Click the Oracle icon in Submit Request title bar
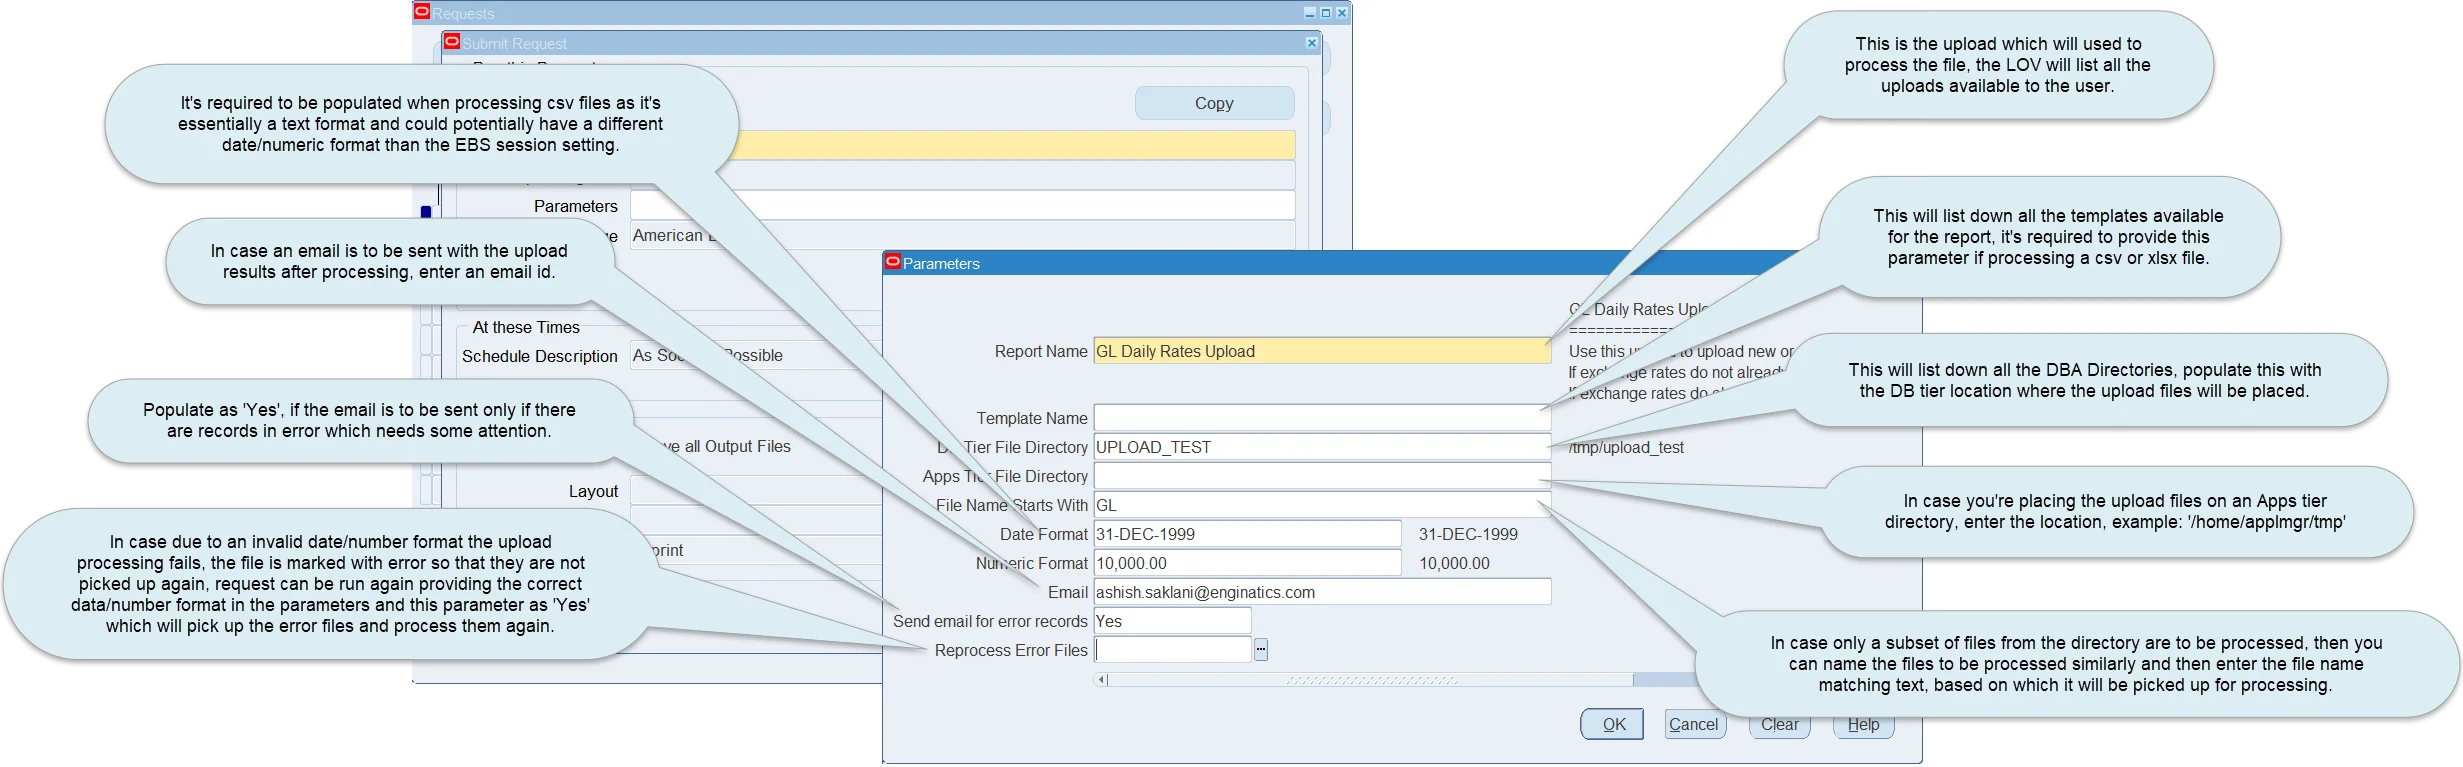This screenshot has width=2463, height=767. click(452, 42)
